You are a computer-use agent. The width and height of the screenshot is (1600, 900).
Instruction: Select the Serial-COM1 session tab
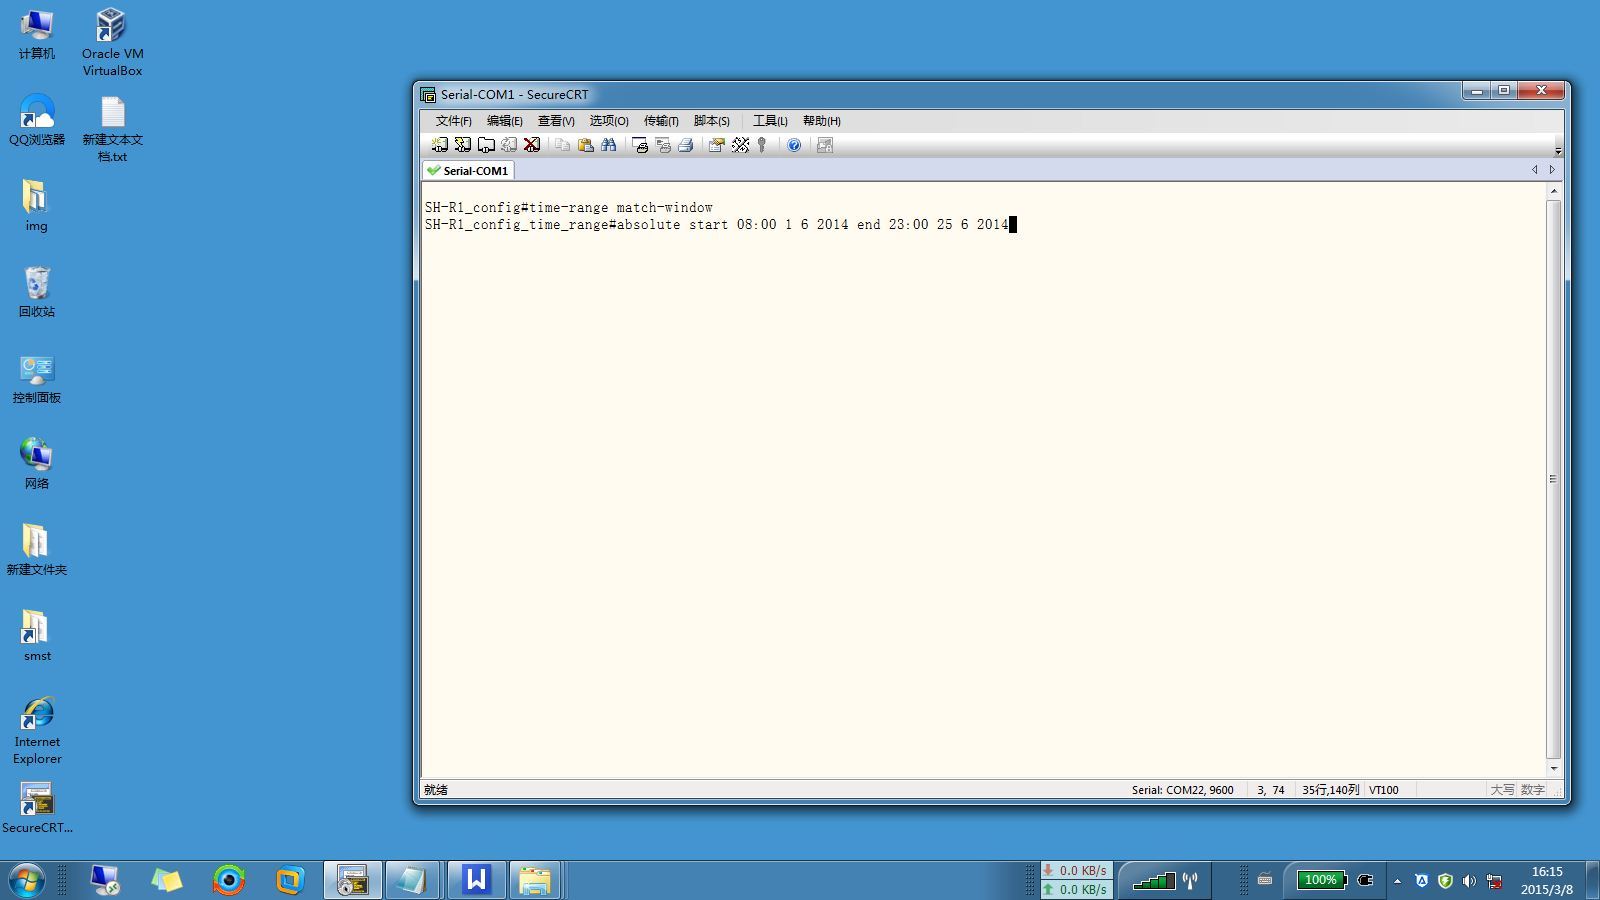[468, 171]
